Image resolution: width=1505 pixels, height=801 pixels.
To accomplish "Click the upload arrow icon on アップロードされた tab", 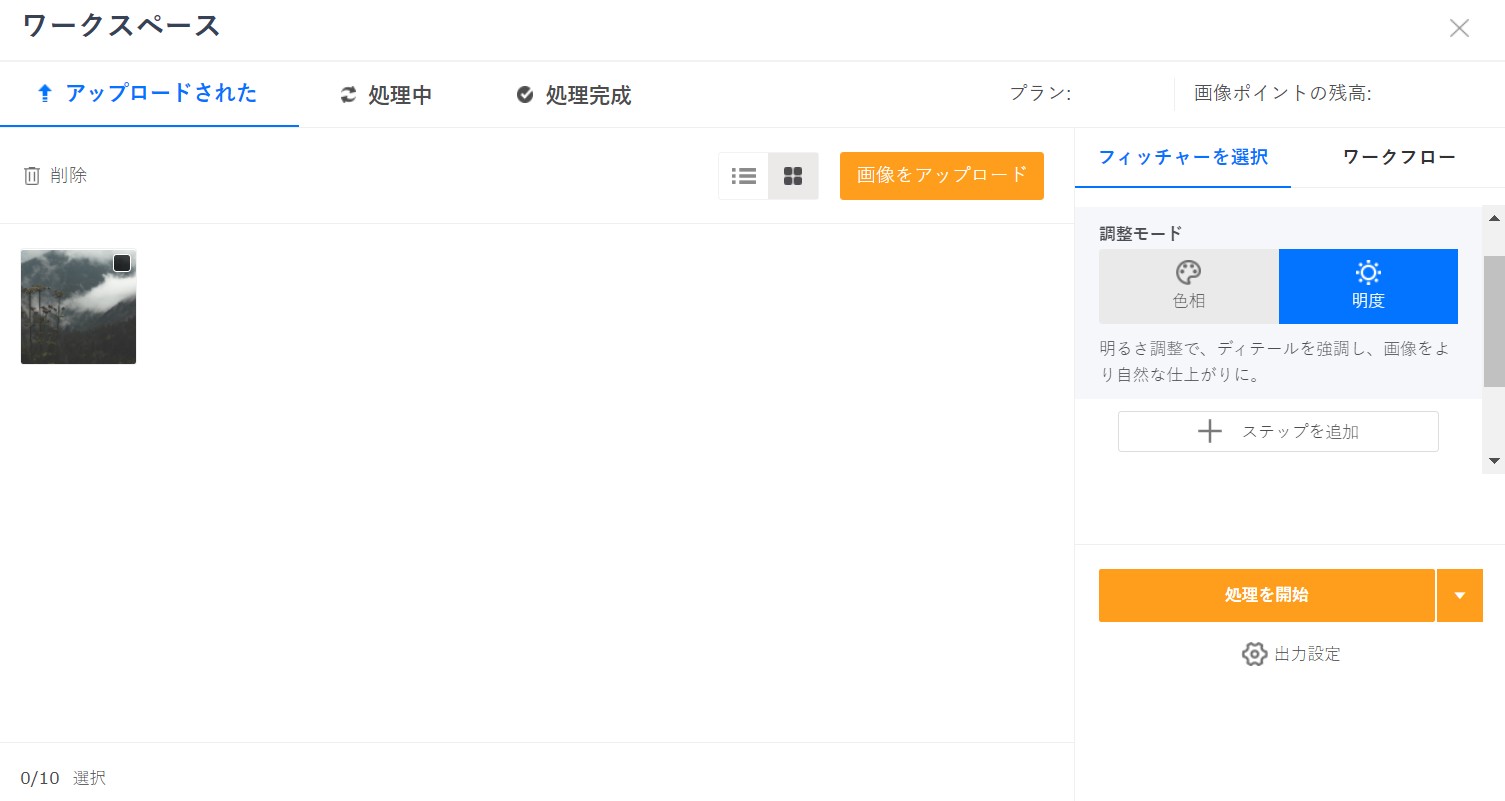I will click(44, 93).
